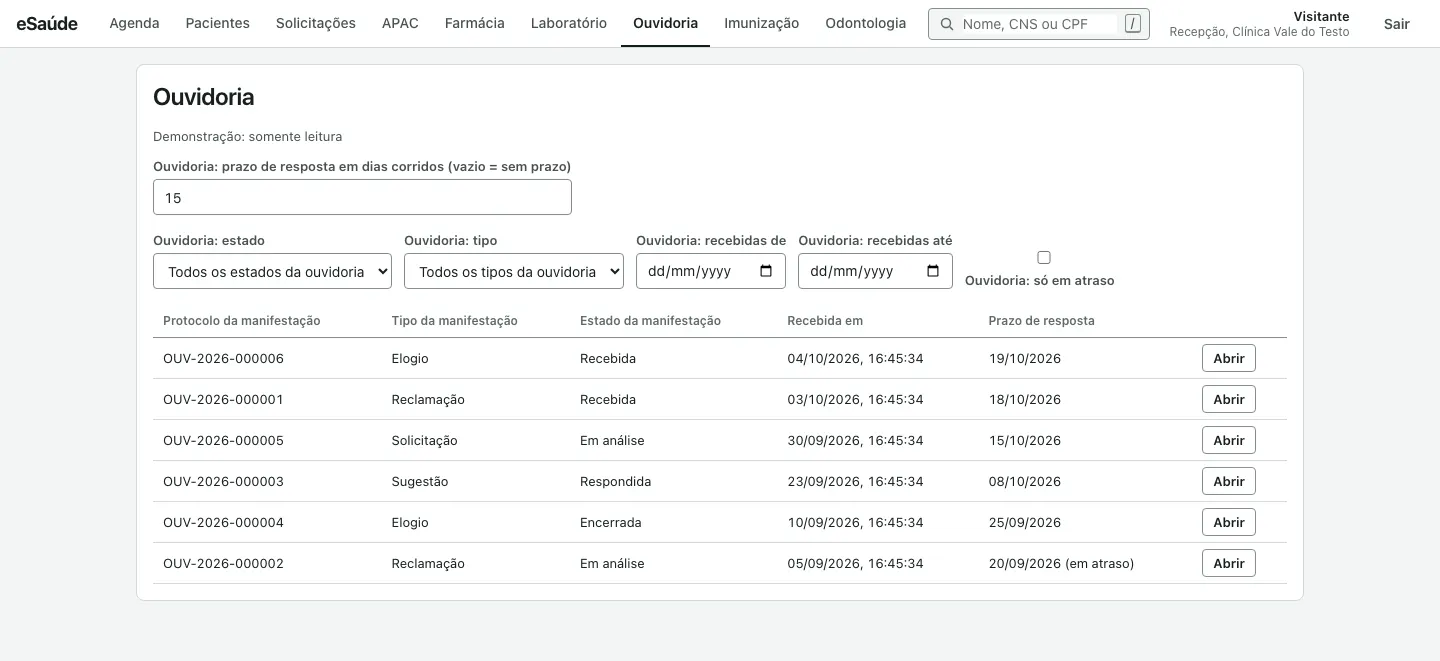The image size is (1440, 661).
Task: Select the Ouvidoria tab
Action: pyautogui.click(x=666, y=23)
